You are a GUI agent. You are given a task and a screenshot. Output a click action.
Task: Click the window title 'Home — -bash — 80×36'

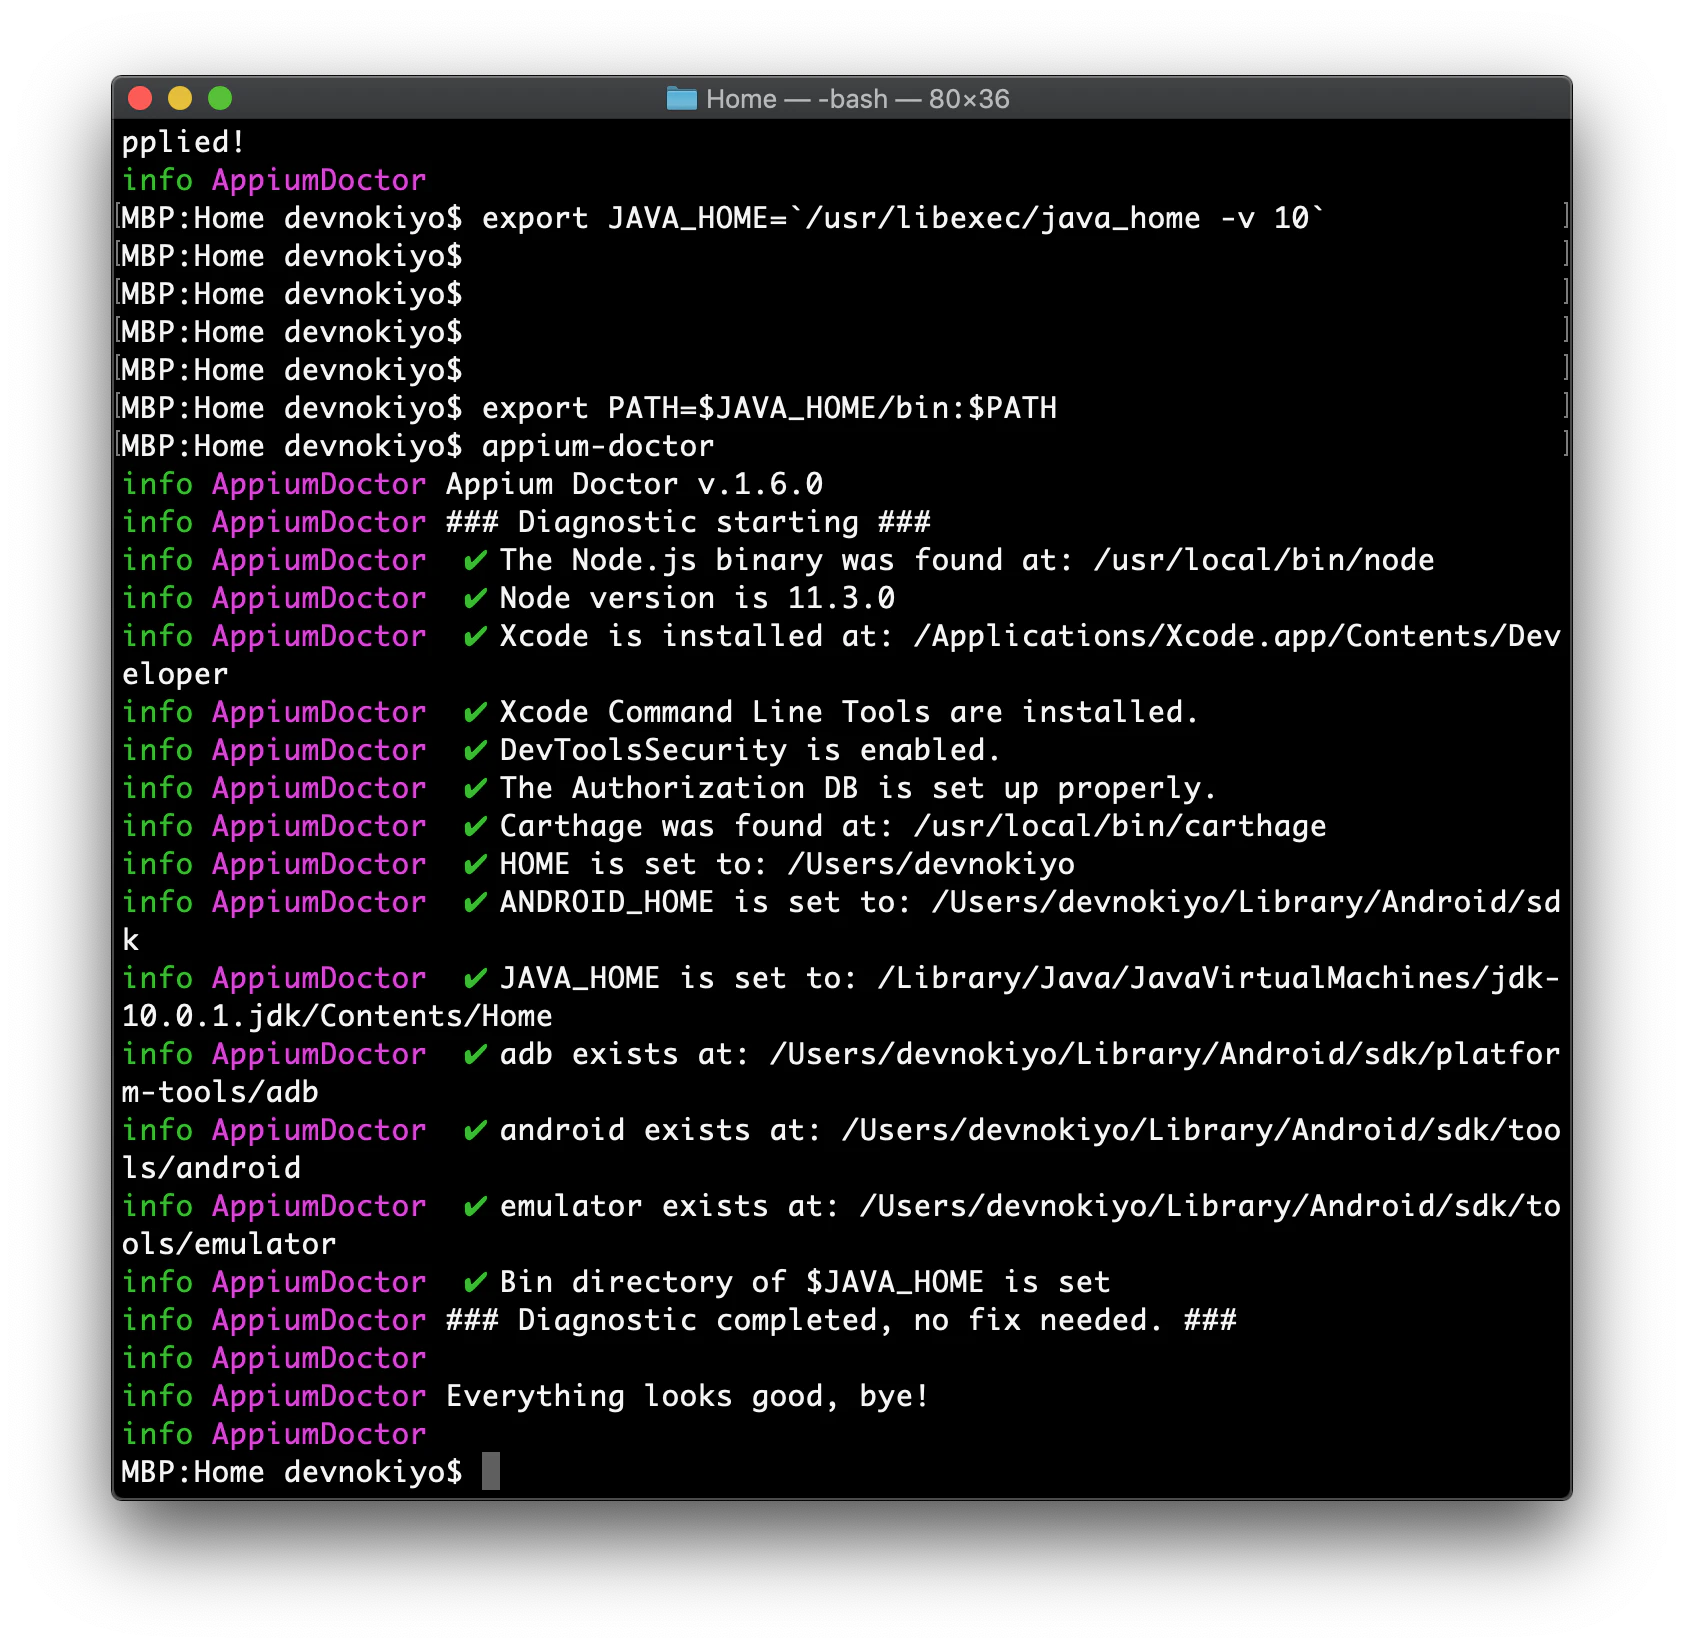tap(857, 99)
